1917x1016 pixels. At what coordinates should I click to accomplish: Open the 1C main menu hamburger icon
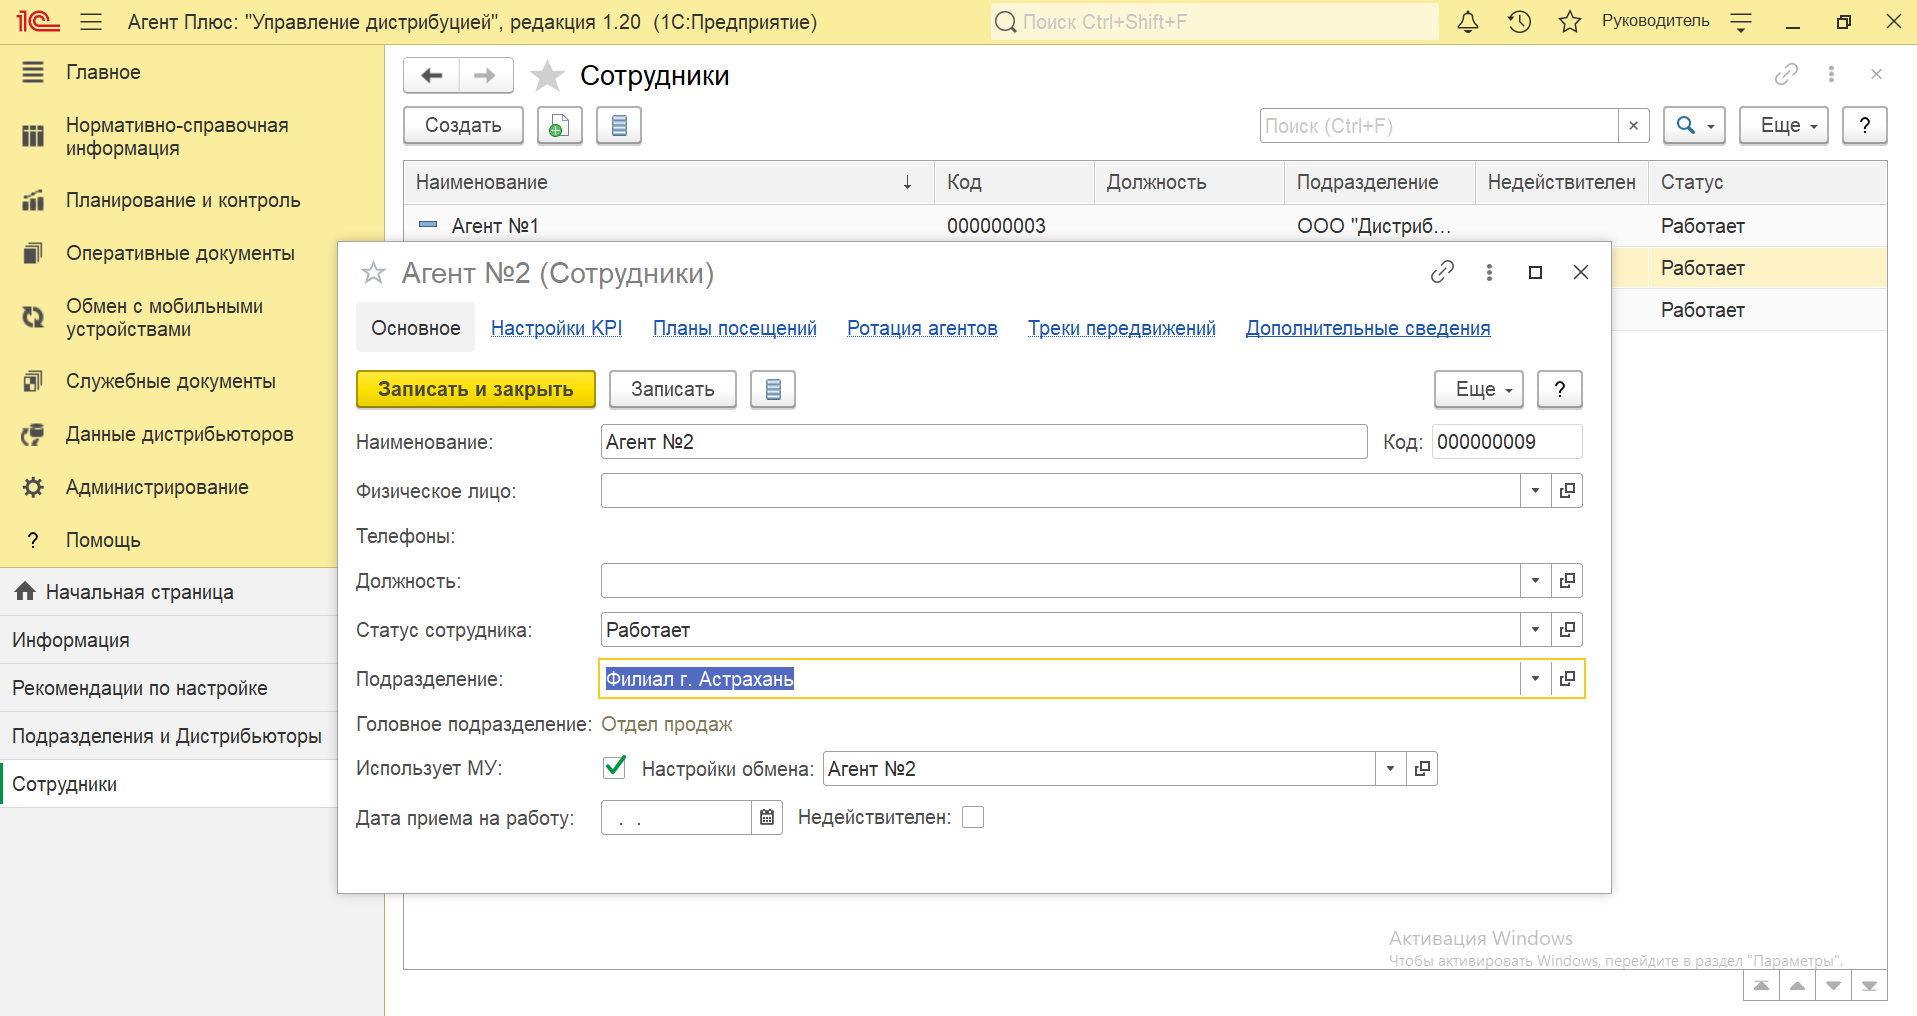(91, 22)
